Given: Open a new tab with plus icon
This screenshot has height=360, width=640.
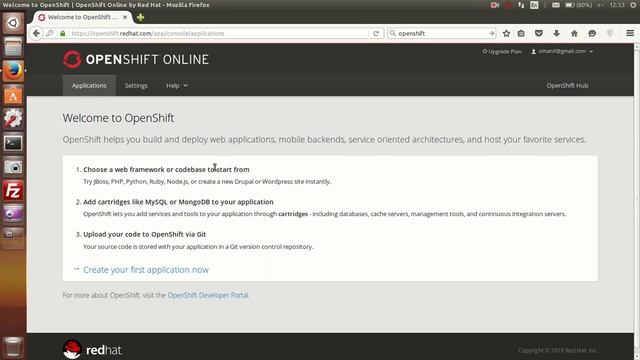Looking at the screenshot, I should (x=140, y=17).
